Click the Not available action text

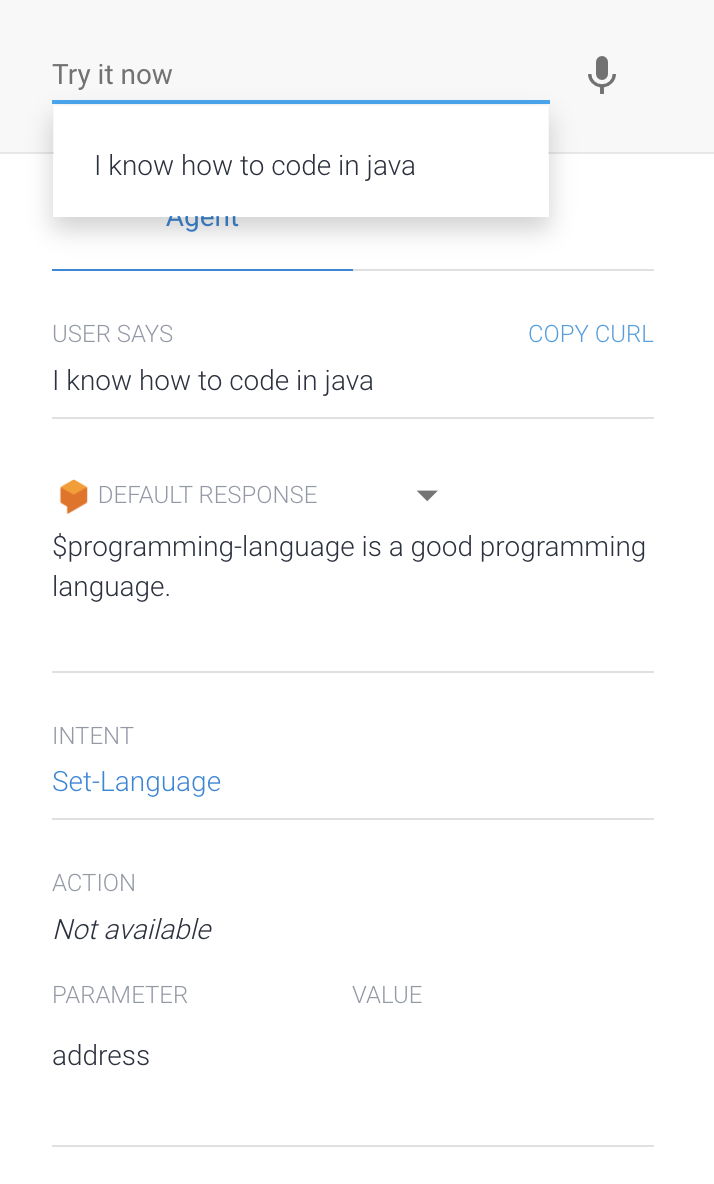point(131,929)
